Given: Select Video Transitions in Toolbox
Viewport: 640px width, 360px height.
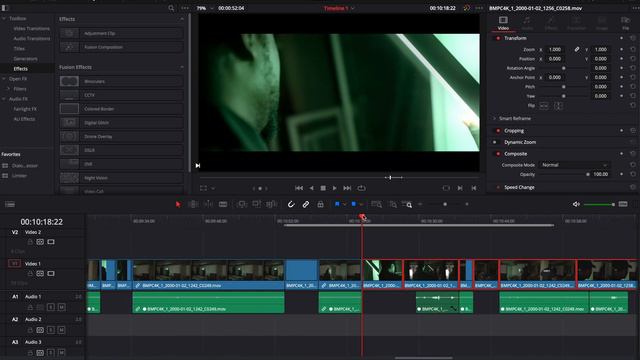Looking at the screenshot, I should click(31, 29).
